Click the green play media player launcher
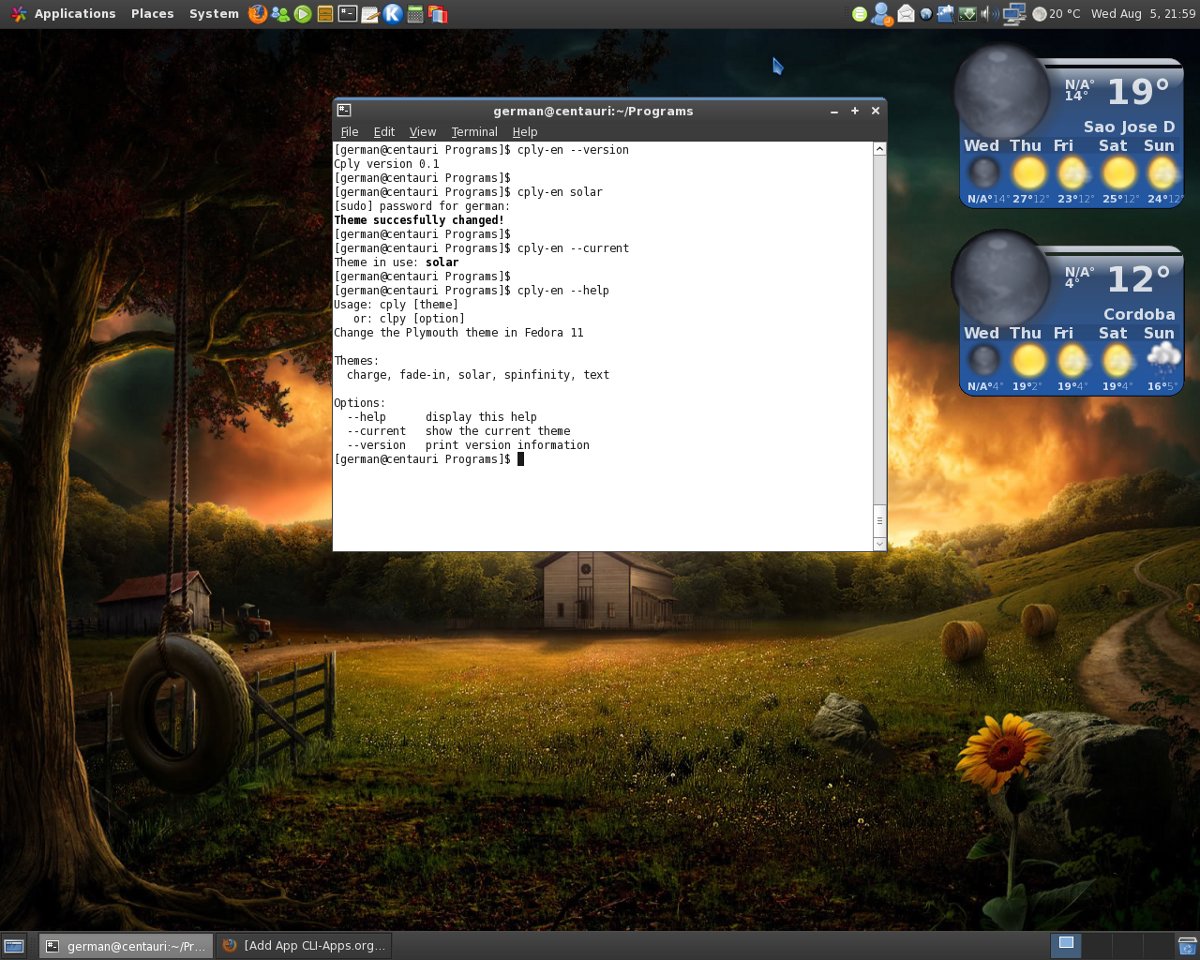 coord(303,14)
